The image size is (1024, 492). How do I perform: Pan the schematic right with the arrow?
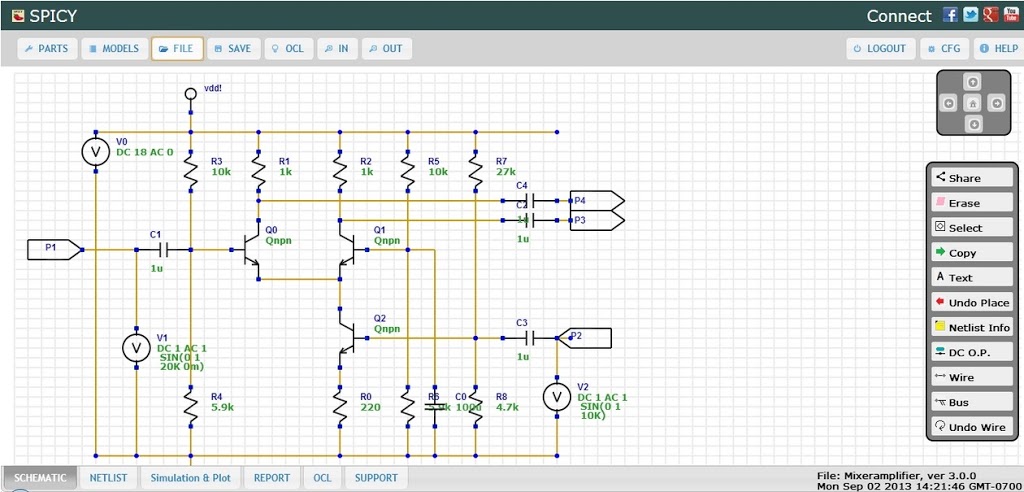(x=995, y=103)
